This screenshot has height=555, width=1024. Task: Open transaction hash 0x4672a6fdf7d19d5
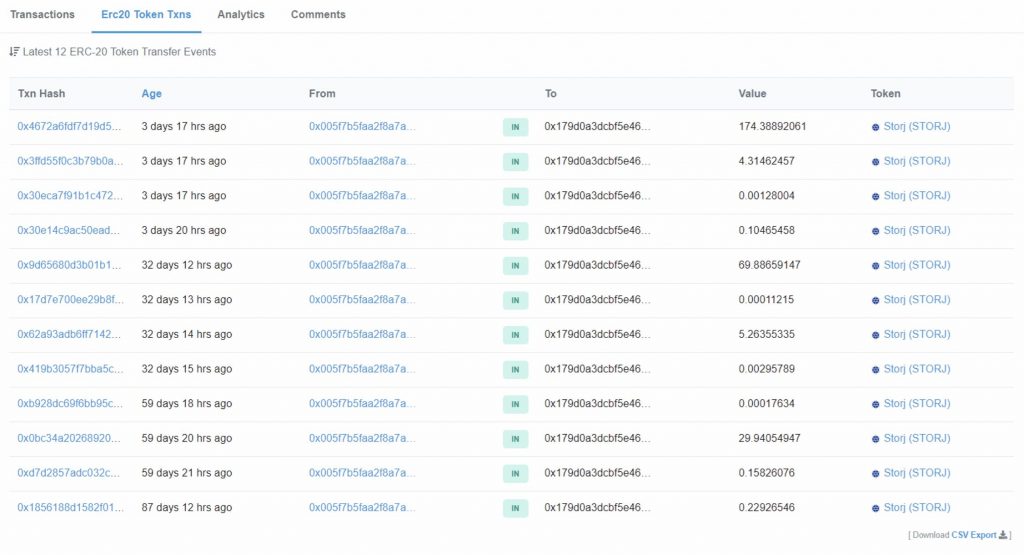point(70,127)
